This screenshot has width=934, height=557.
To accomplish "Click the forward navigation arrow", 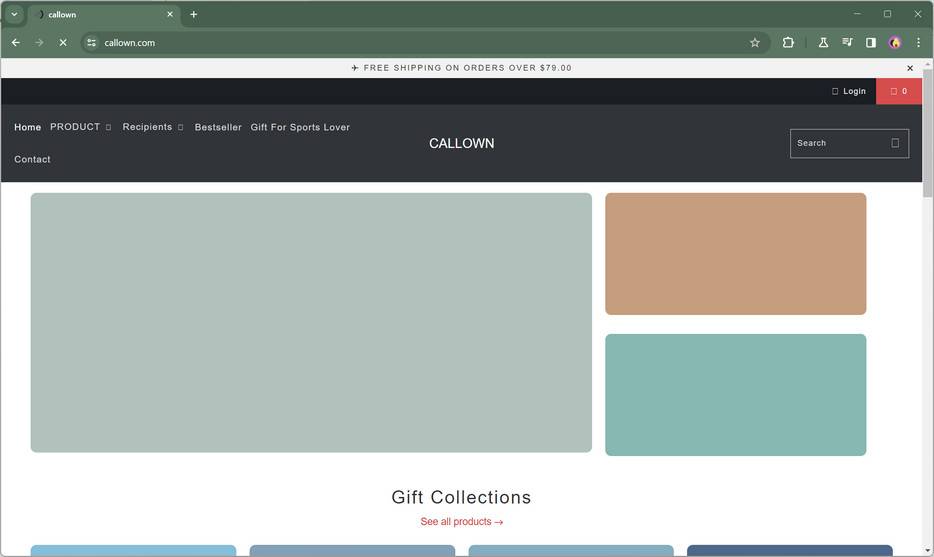I will (39, 42).
